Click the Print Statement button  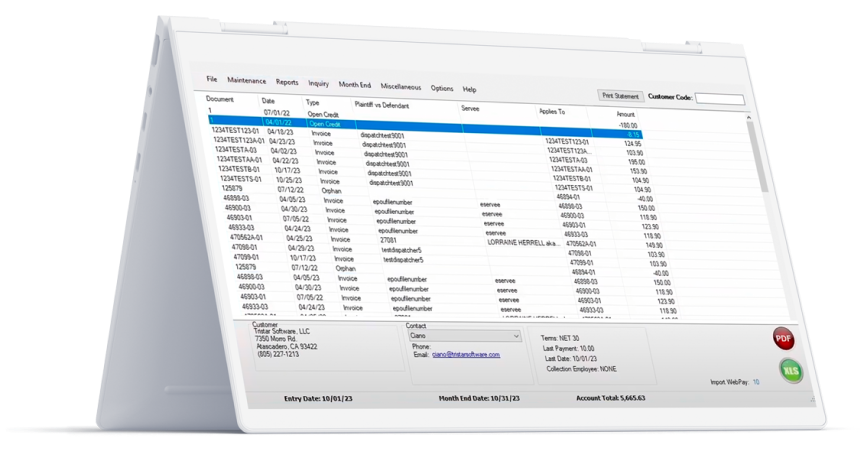pyautogui.click(x=620, y=96)
